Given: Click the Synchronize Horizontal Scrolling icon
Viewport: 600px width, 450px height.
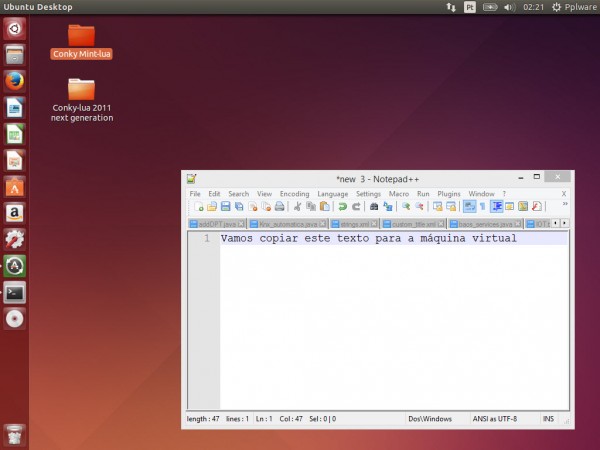Looking at the screenshot, I should (451, 207).
